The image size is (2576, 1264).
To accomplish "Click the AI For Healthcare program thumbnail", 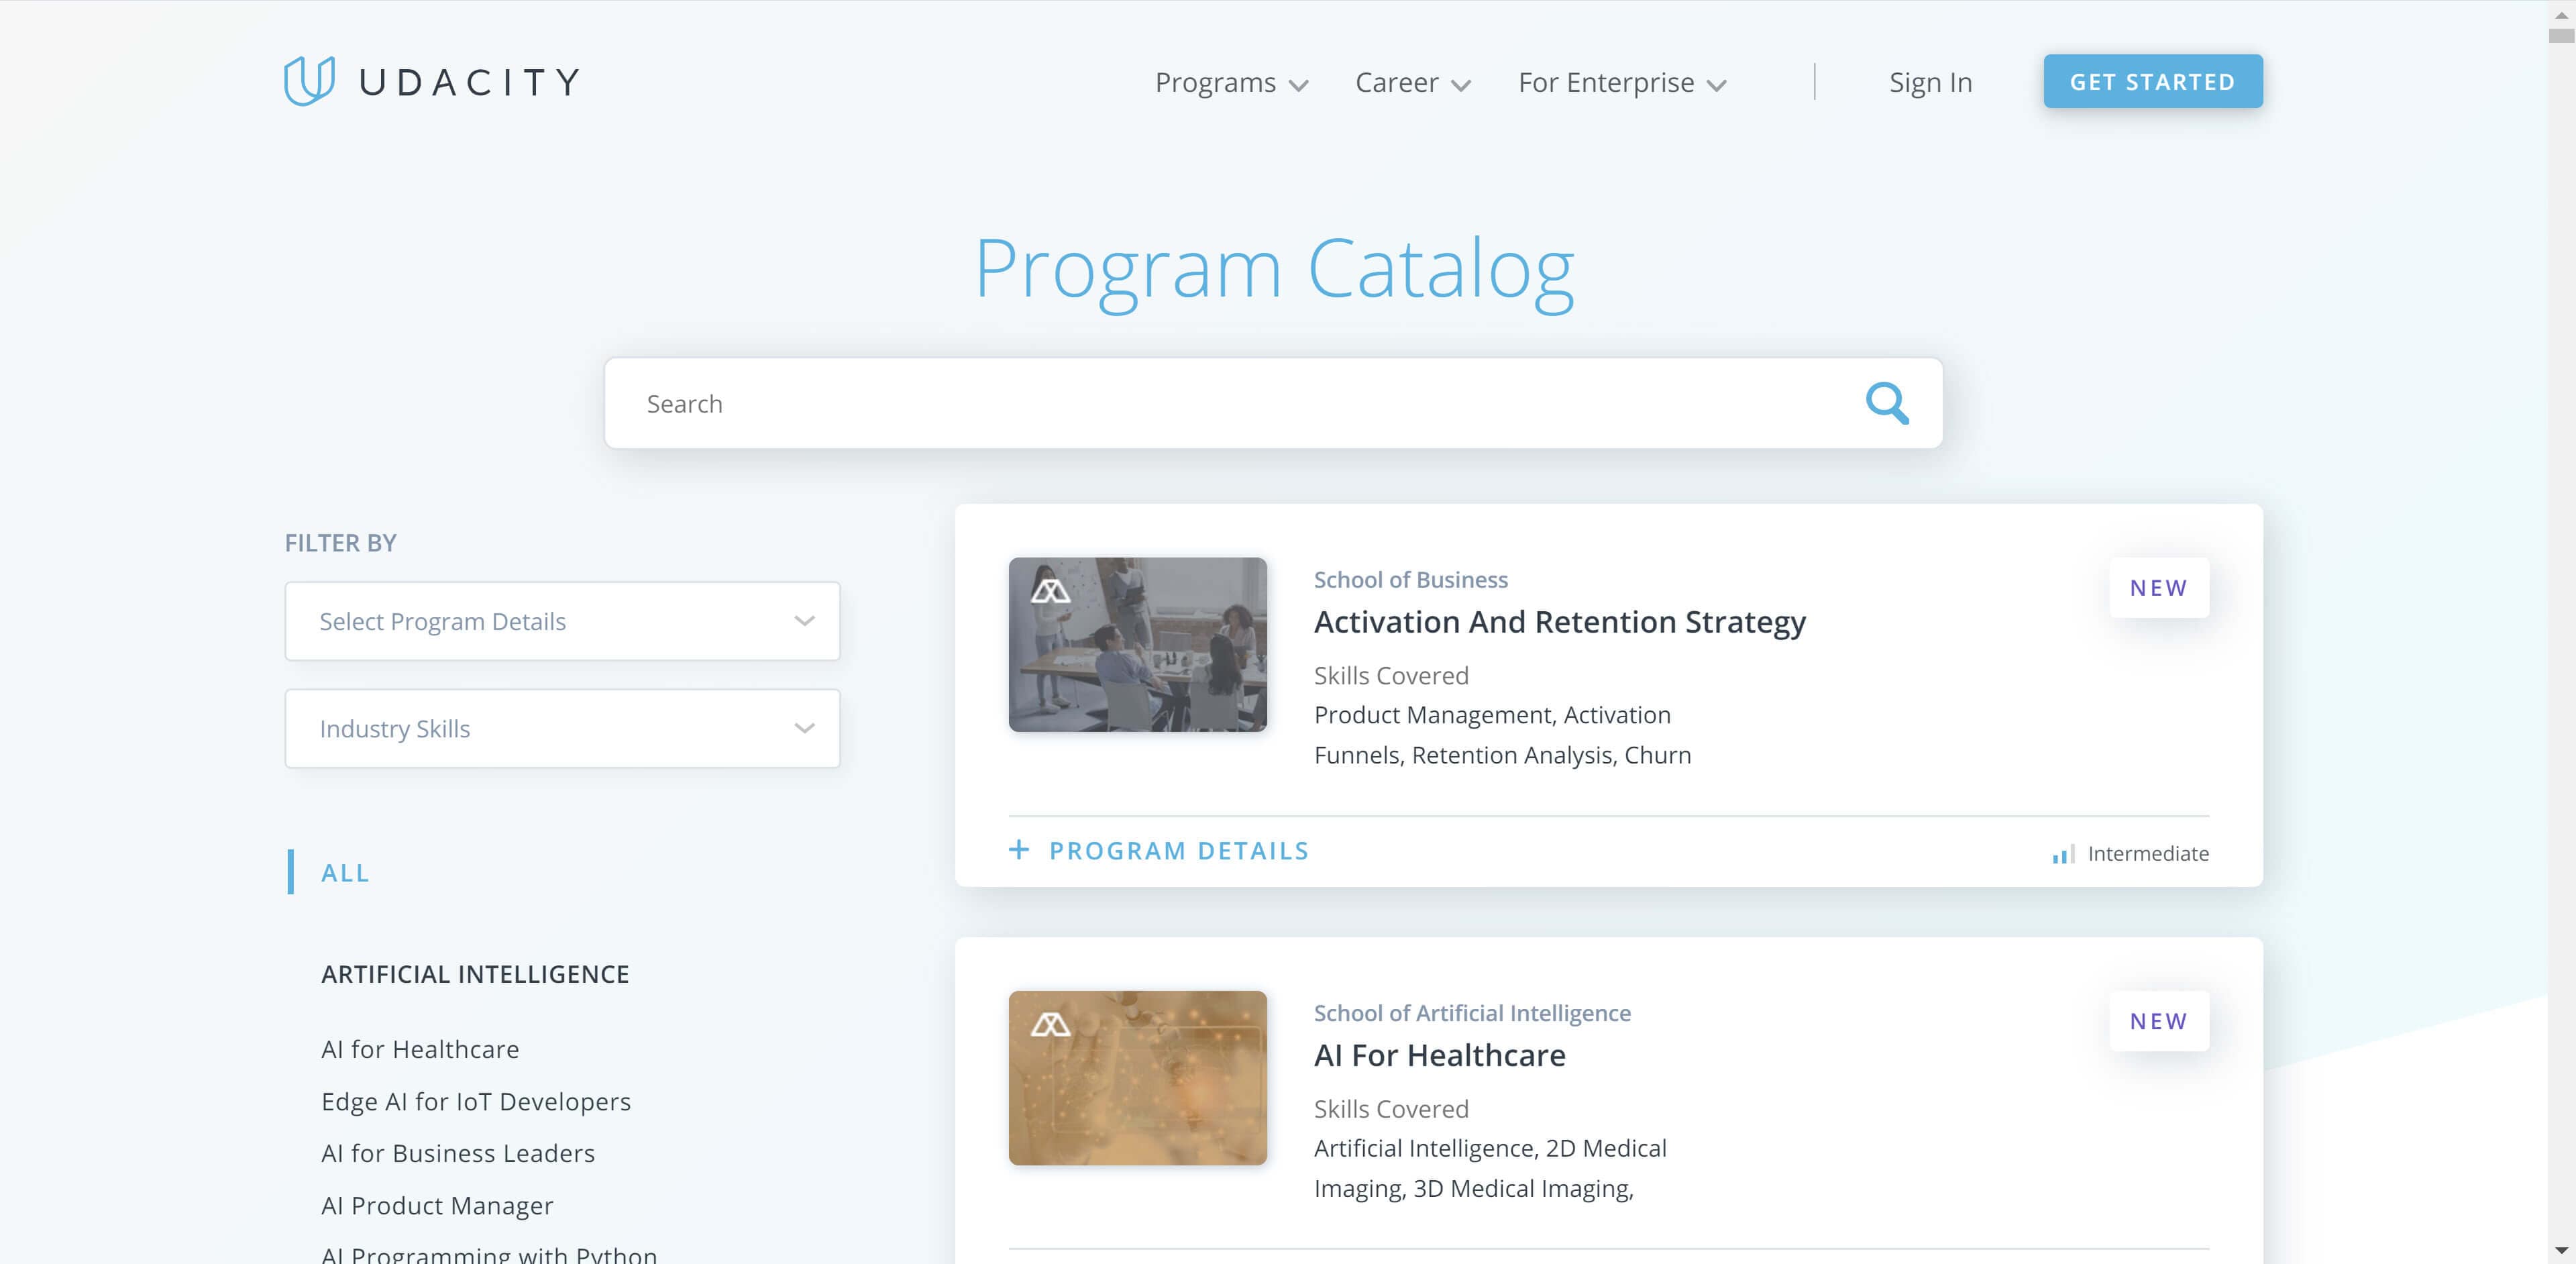I will pyautogui.click(x=1138, y=1077).
